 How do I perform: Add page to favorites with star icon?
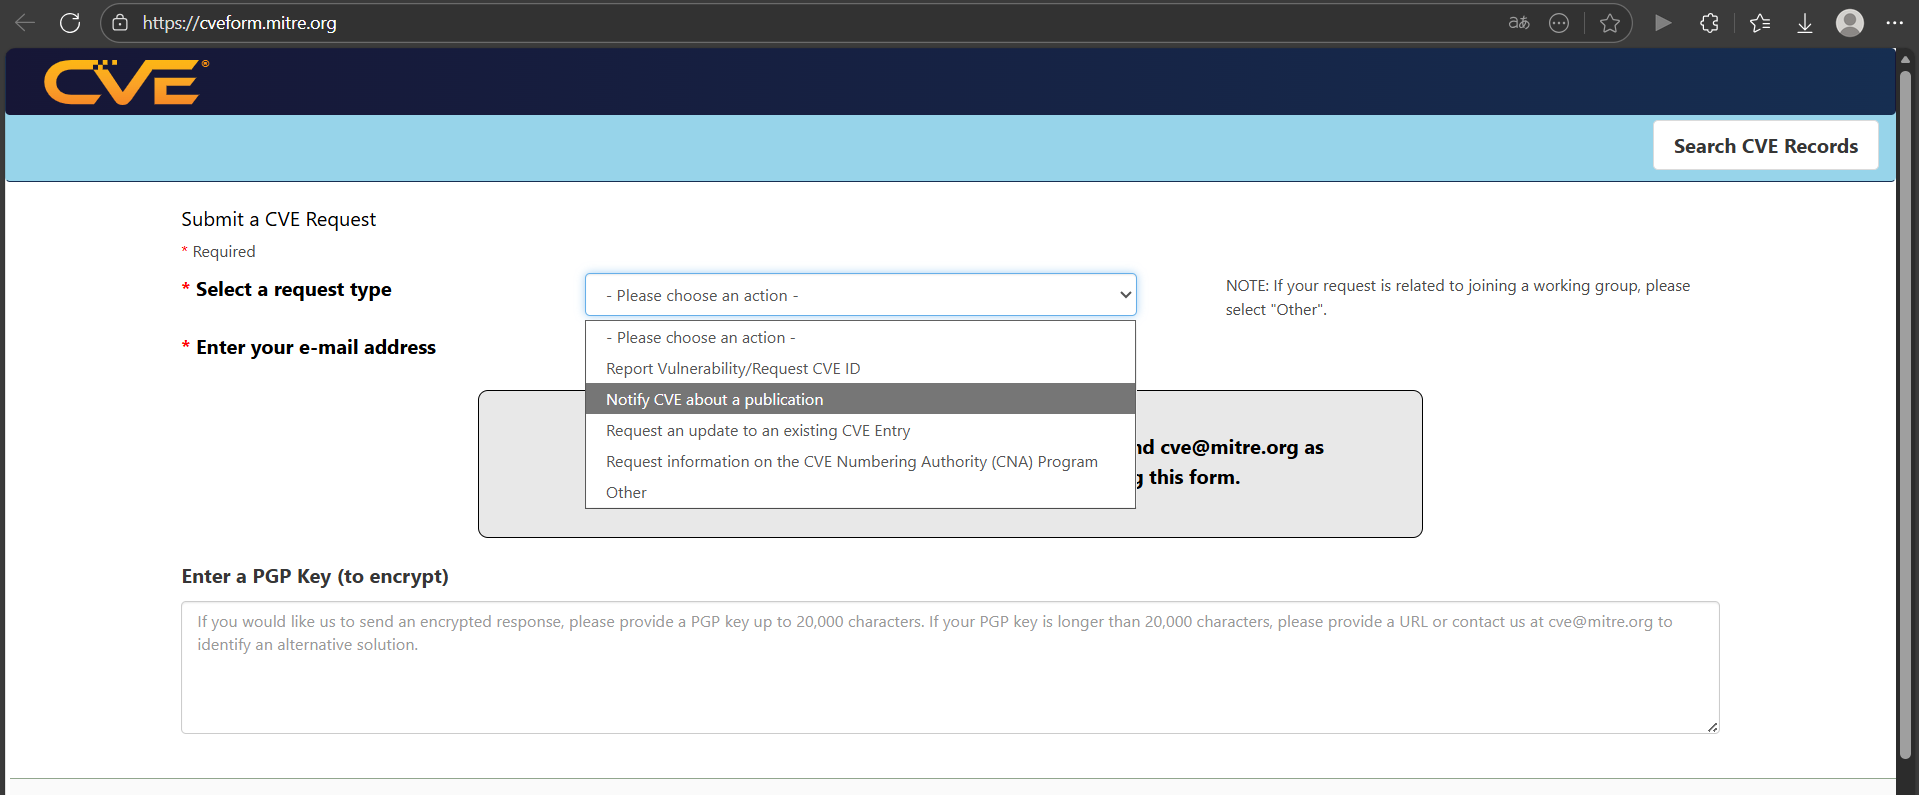pyautogui.click(x=1609, y=23)
